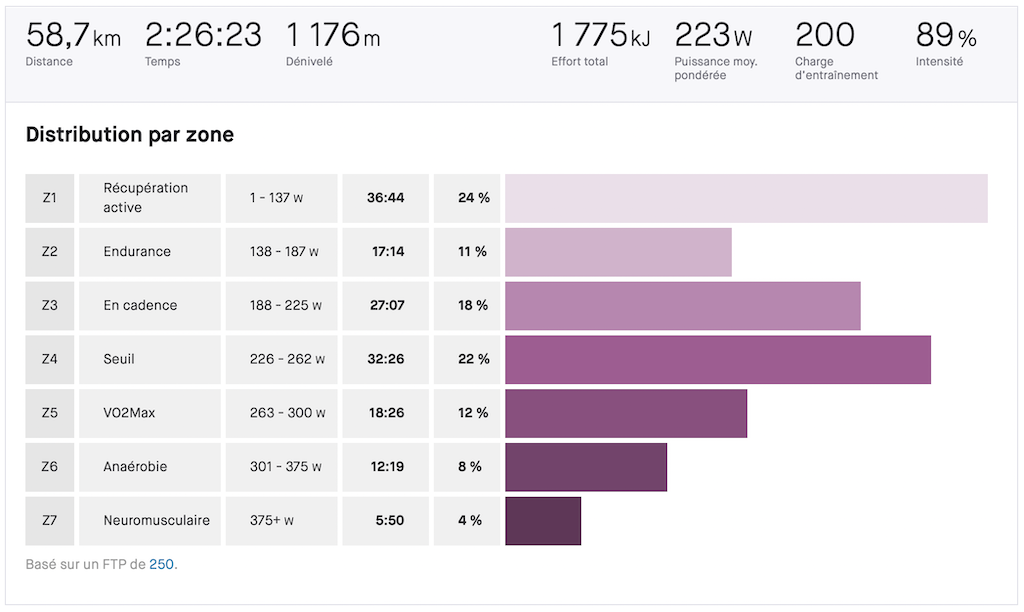Screen dimensions: 1024x612
Task: Select the Z2 Endurance bar
Action: point(618,252)
